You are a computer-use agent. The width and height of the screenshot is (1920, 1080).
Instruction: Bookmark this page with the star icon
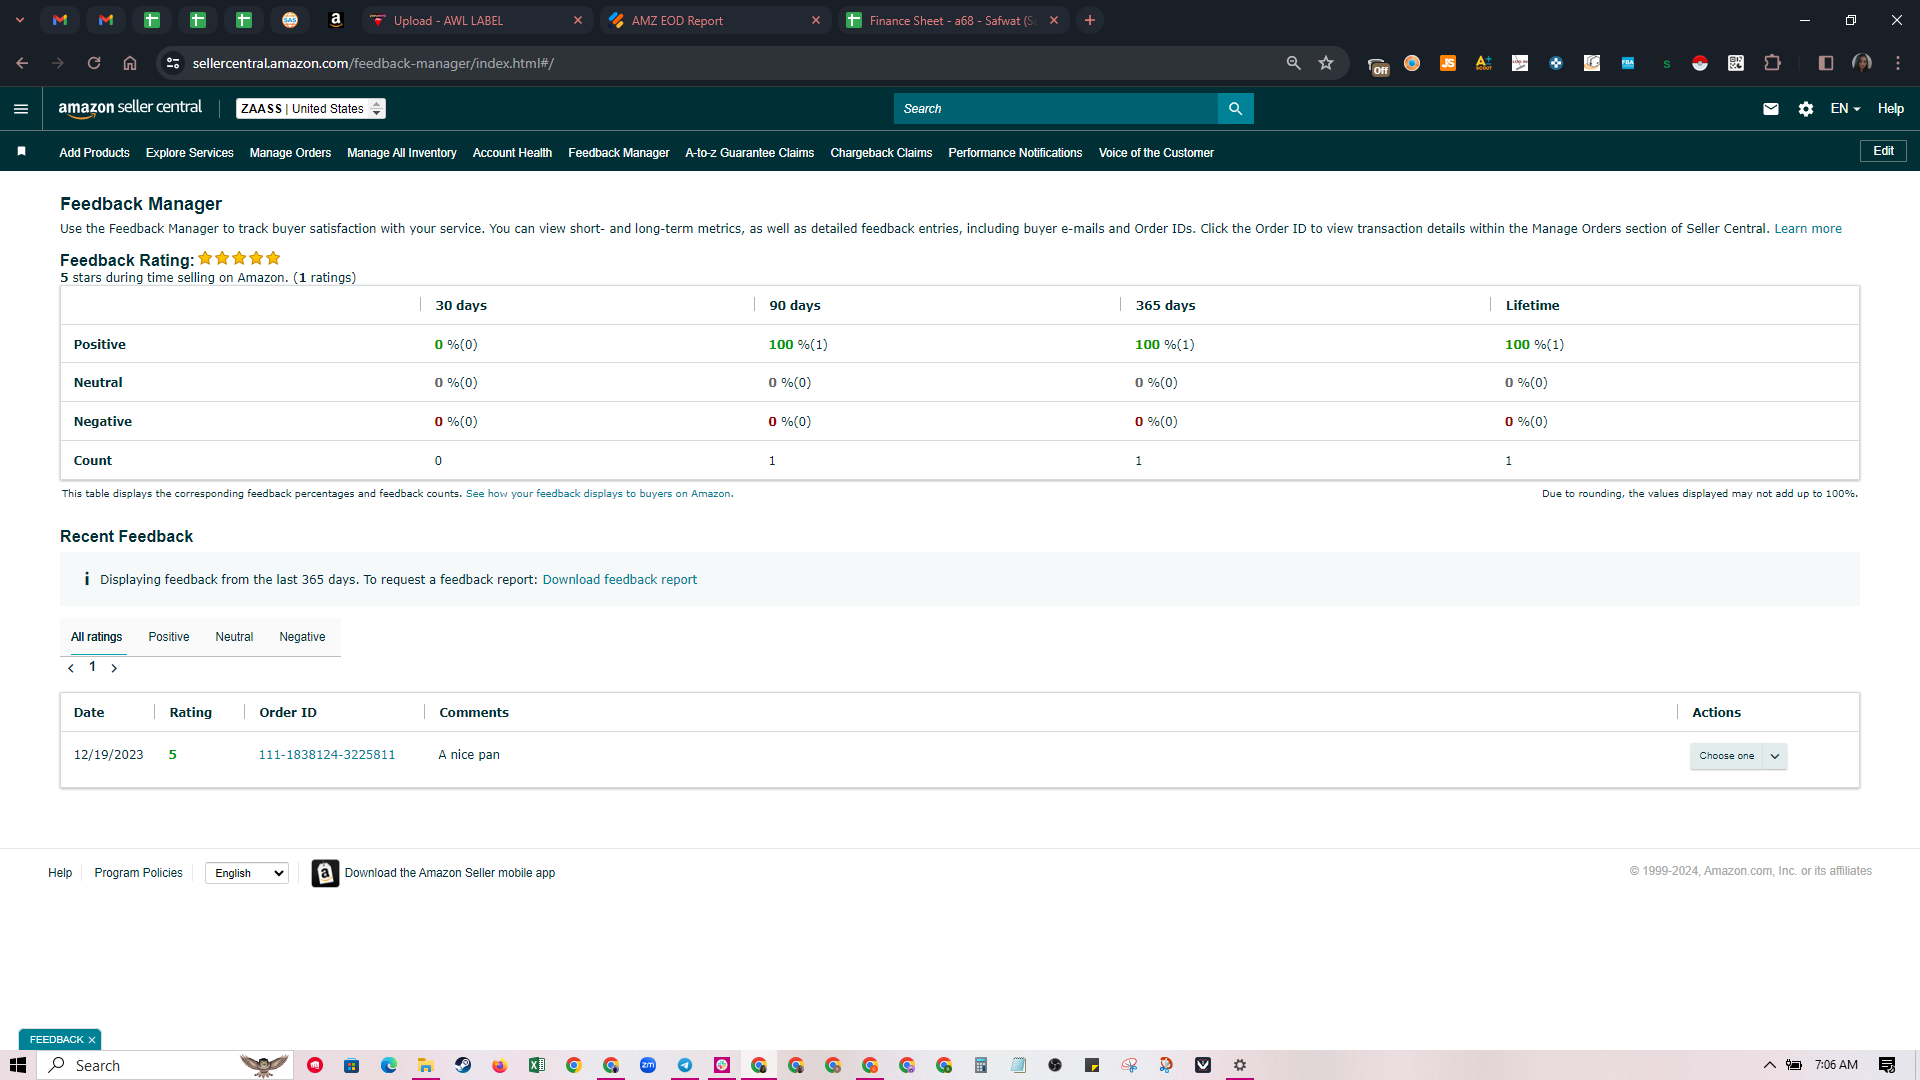(x=1326, y=63)
